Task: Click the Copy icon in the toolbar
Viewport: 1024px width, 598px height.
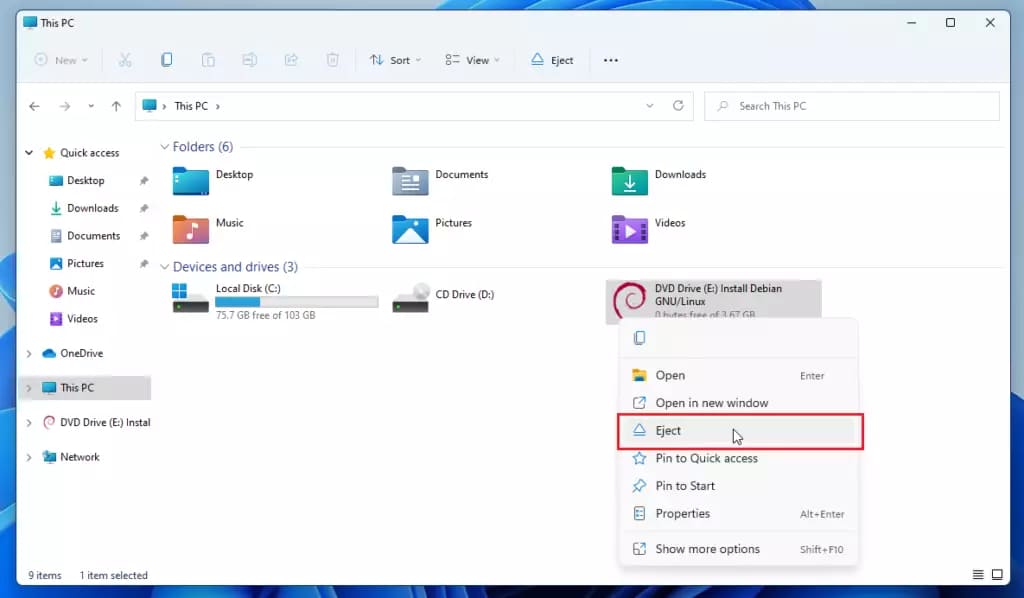Action: (167, 60)
